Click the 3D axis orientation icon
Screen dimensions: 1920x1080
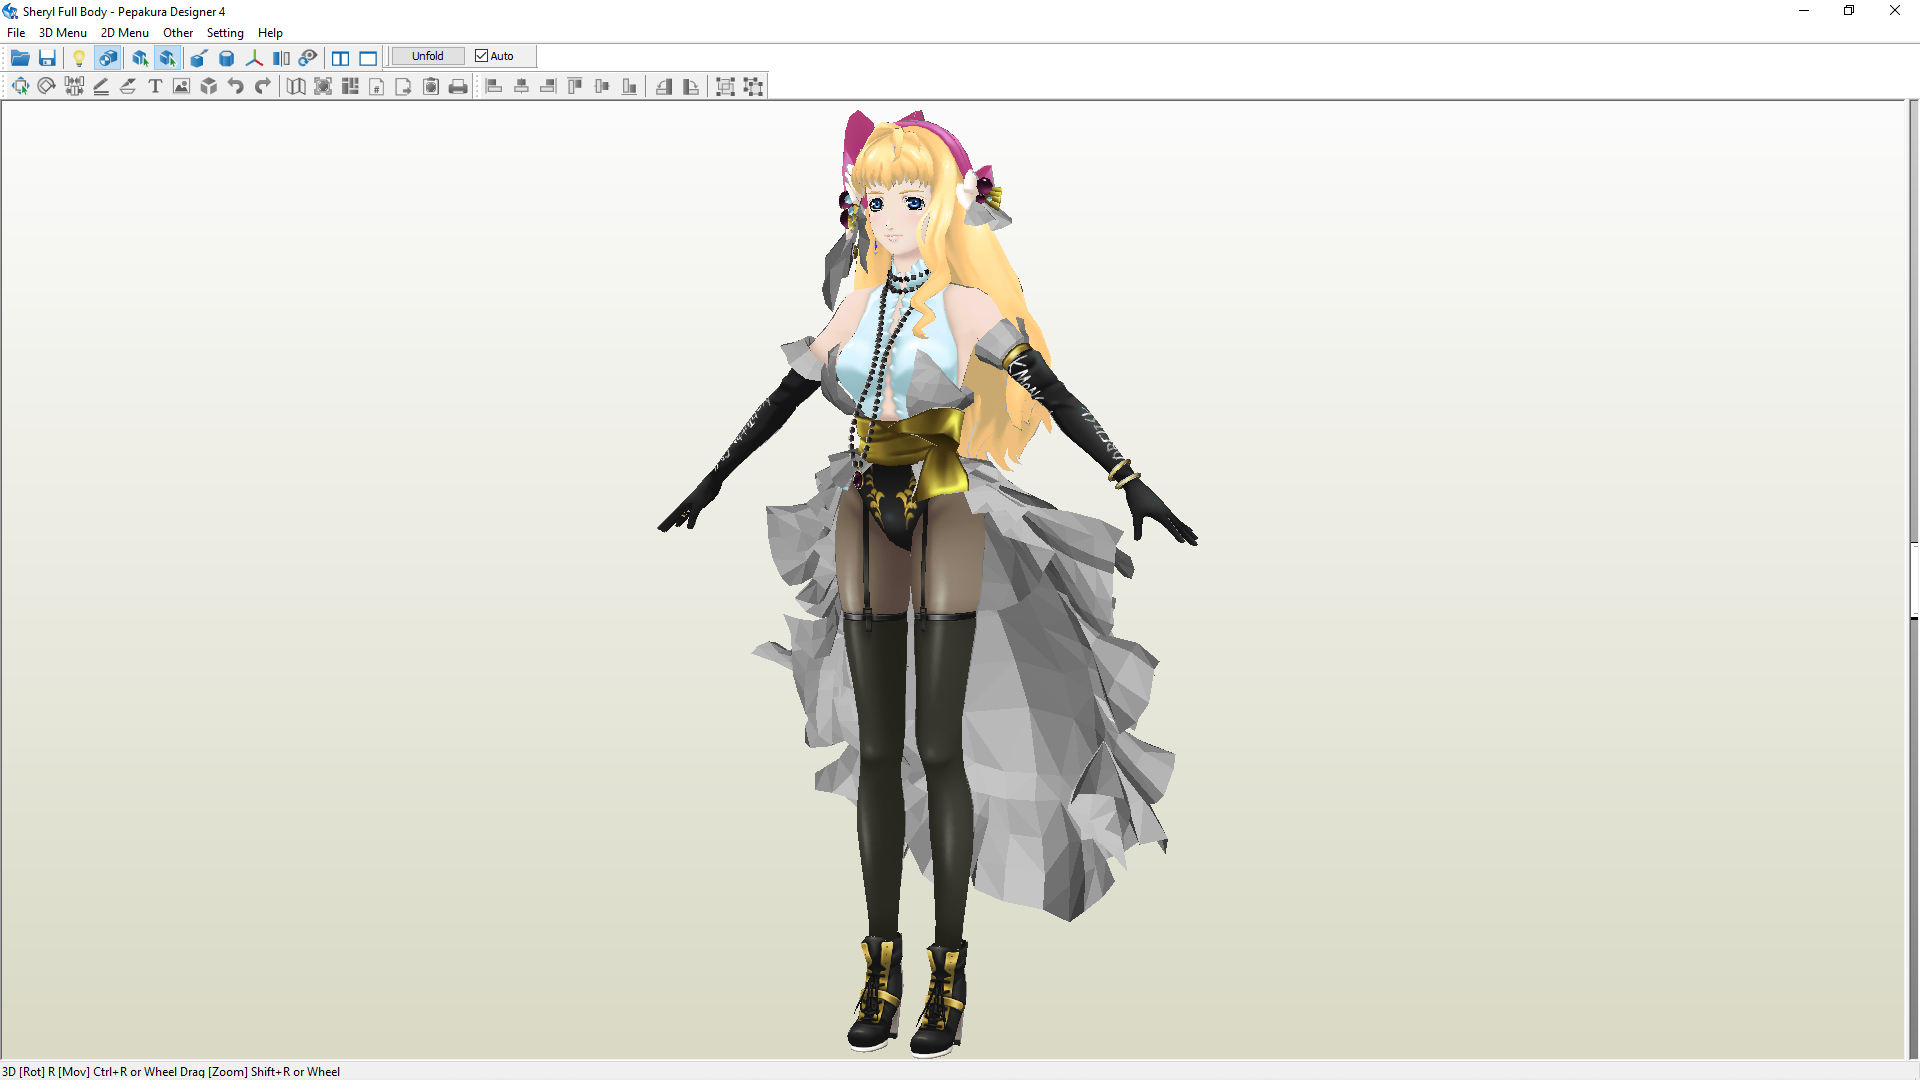254,57
